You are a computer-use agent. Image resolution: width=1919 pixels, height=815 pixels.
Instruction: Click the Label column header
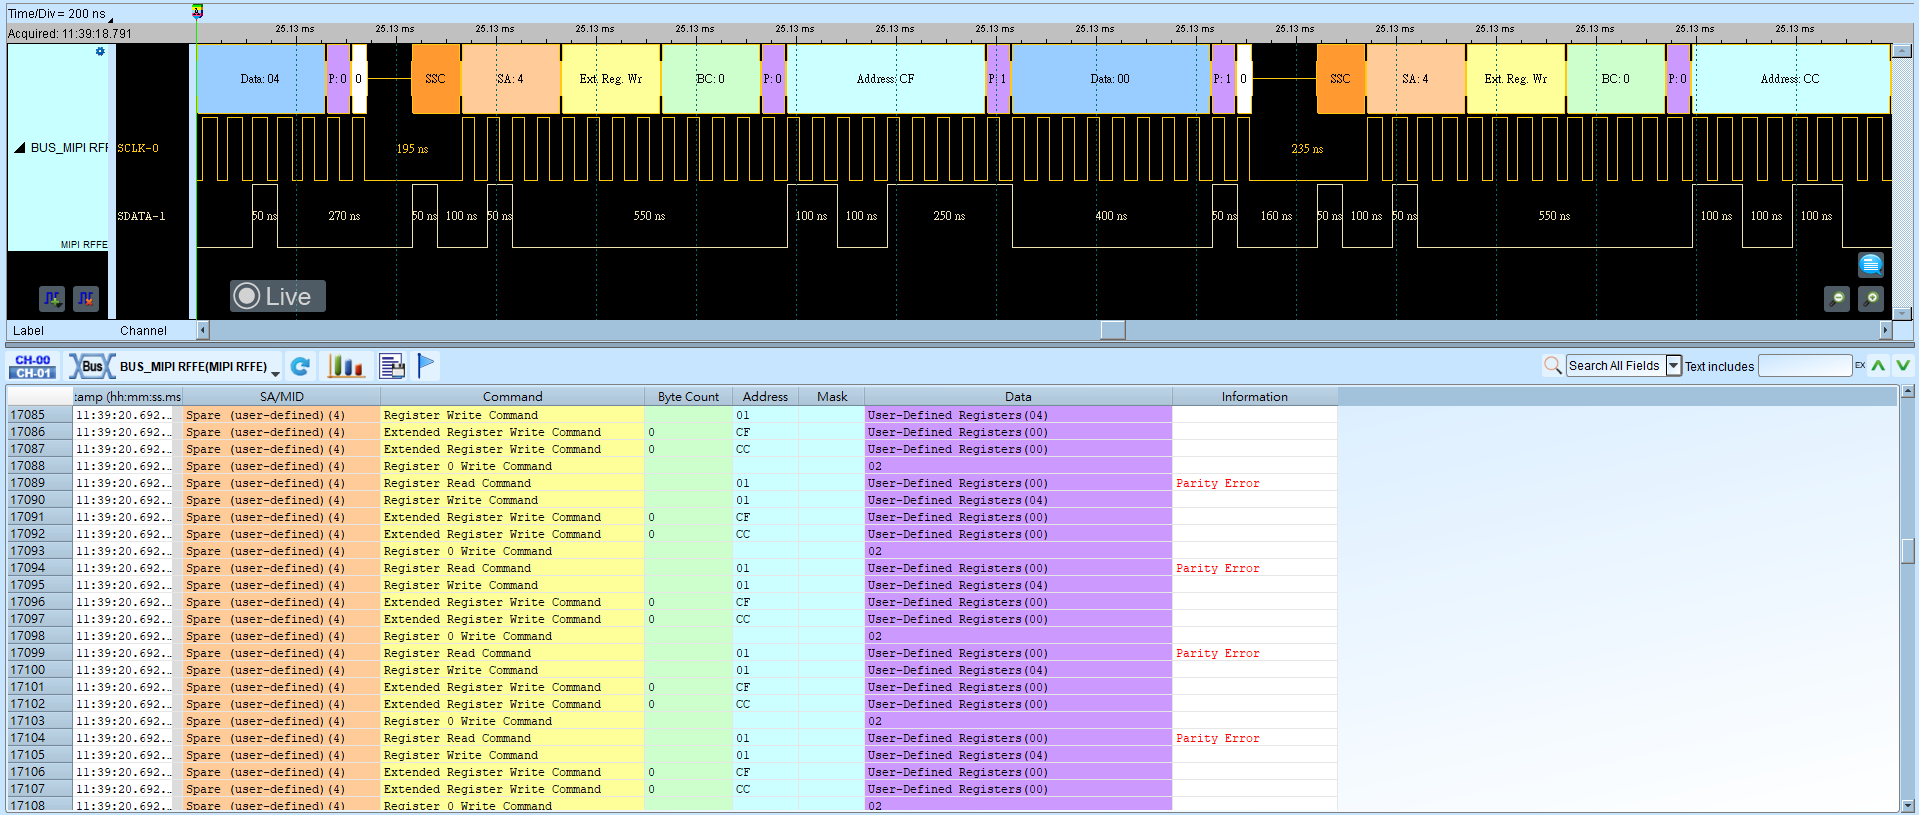click(28, 330)
